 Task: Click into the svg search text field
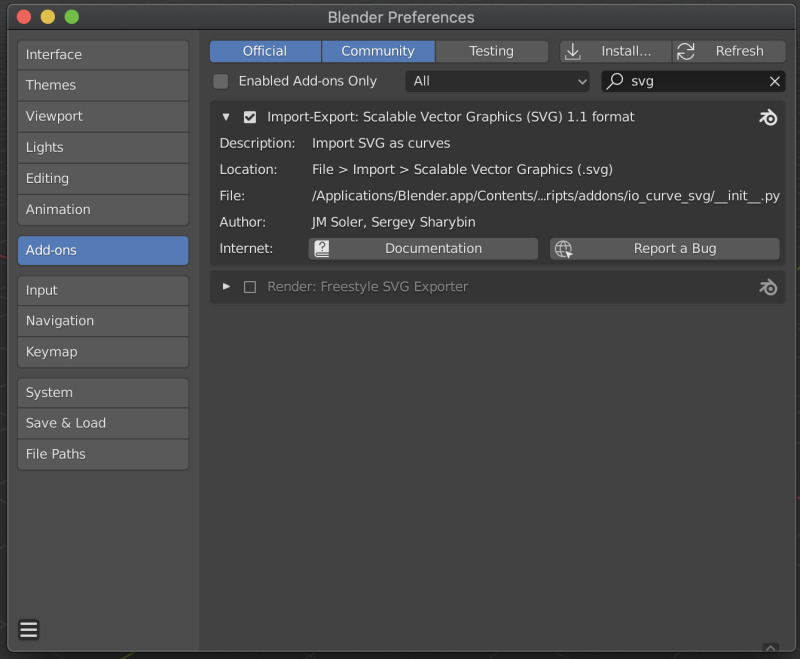tap(694, 81)
